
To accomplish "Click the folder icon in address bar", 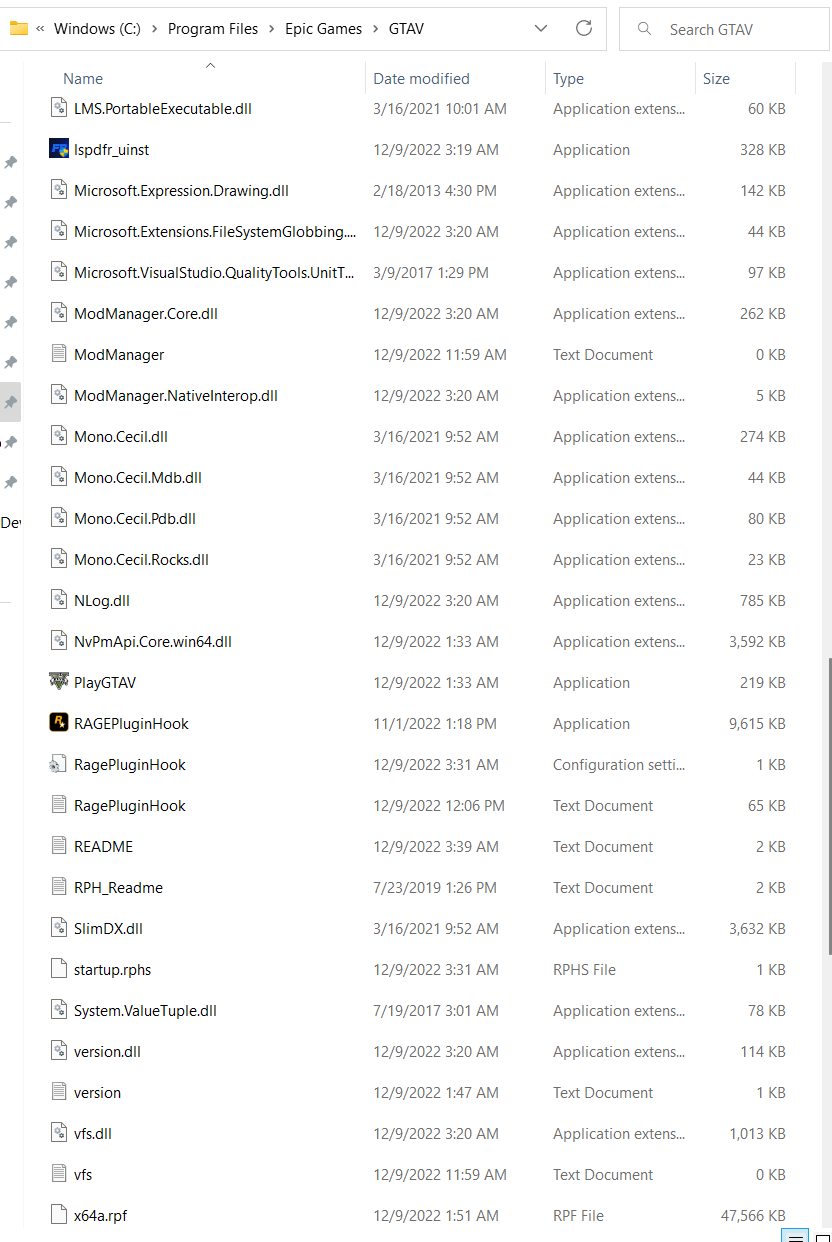I will click(x=18, y=28).
